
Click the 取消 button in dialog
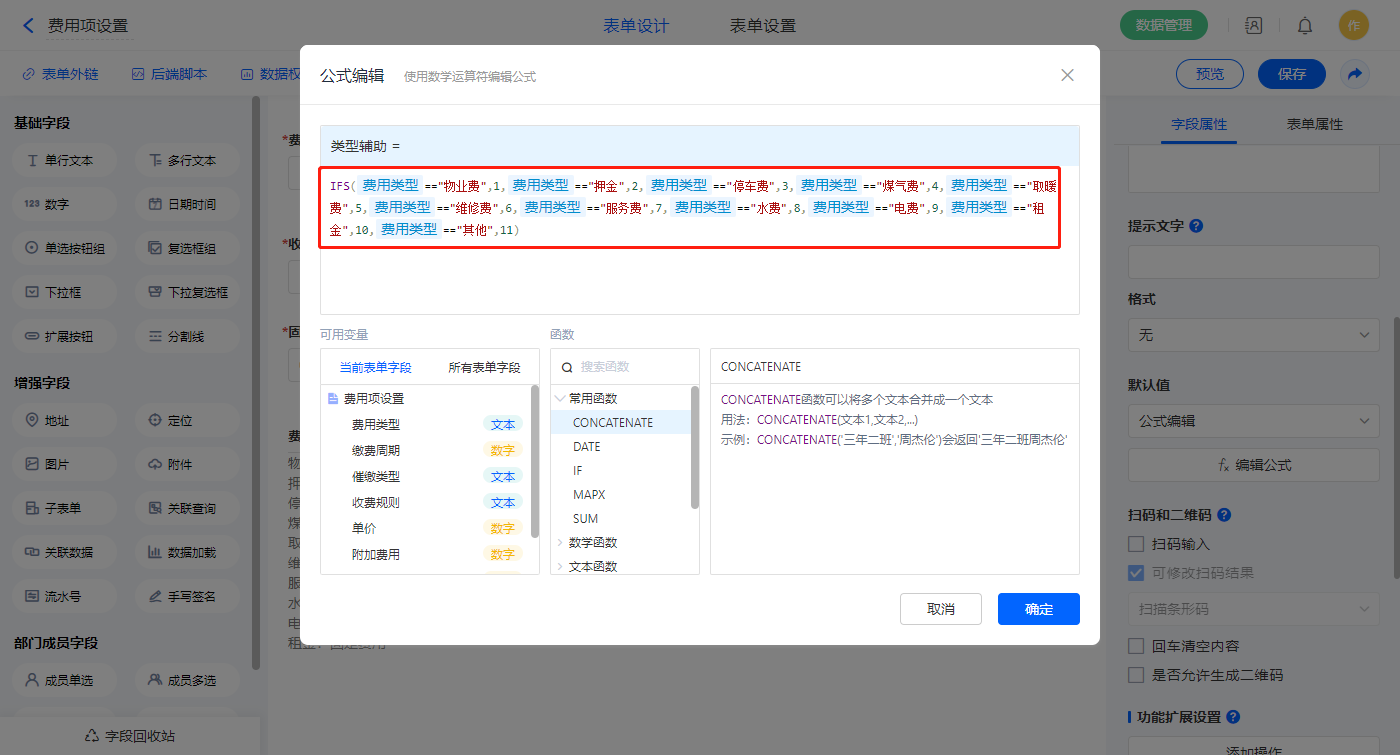tap(940, 609)
